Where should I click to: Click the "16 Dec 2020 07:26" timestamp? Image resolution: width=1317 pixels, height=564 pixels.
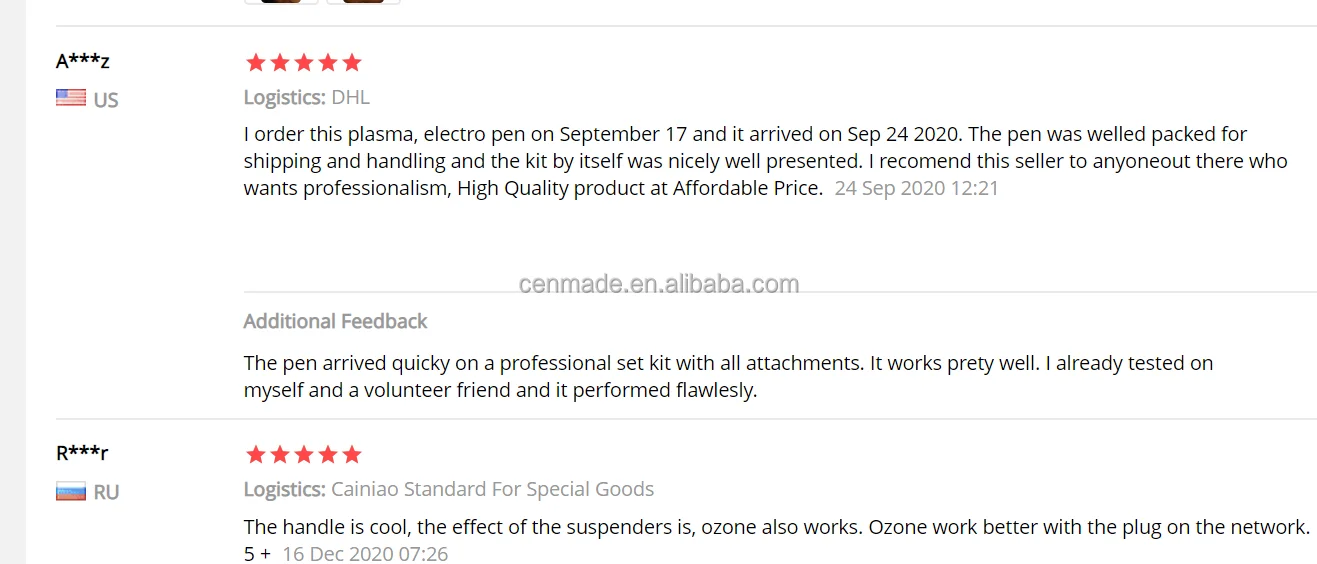coord(365,553)
